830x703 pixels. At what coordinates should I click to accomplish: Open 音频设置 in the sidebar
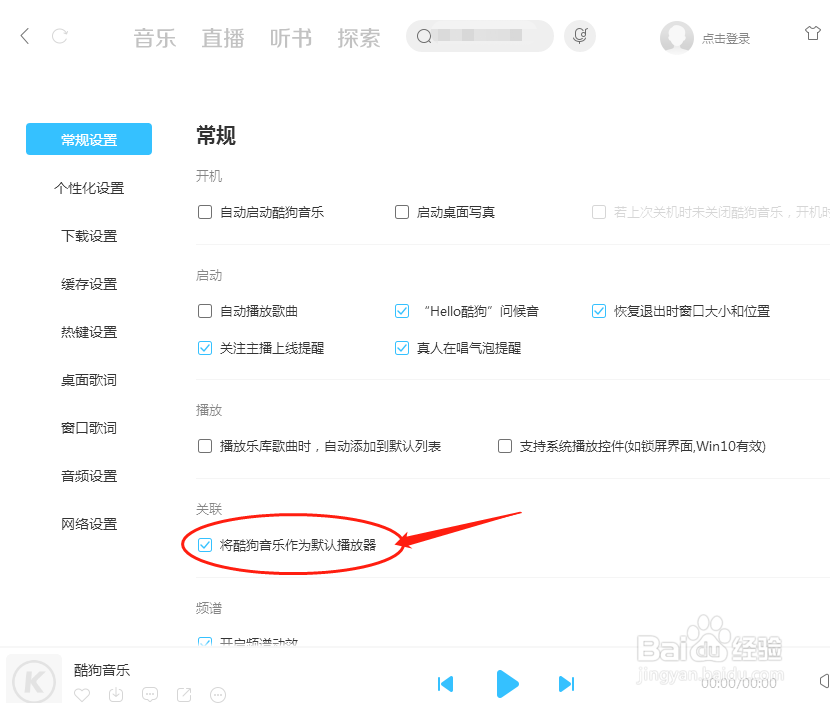tap(89, 476)
